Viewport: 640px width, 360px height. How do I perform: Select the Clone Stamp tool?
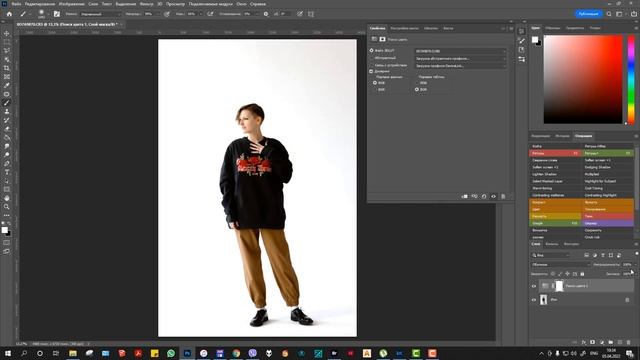(7, 111)
